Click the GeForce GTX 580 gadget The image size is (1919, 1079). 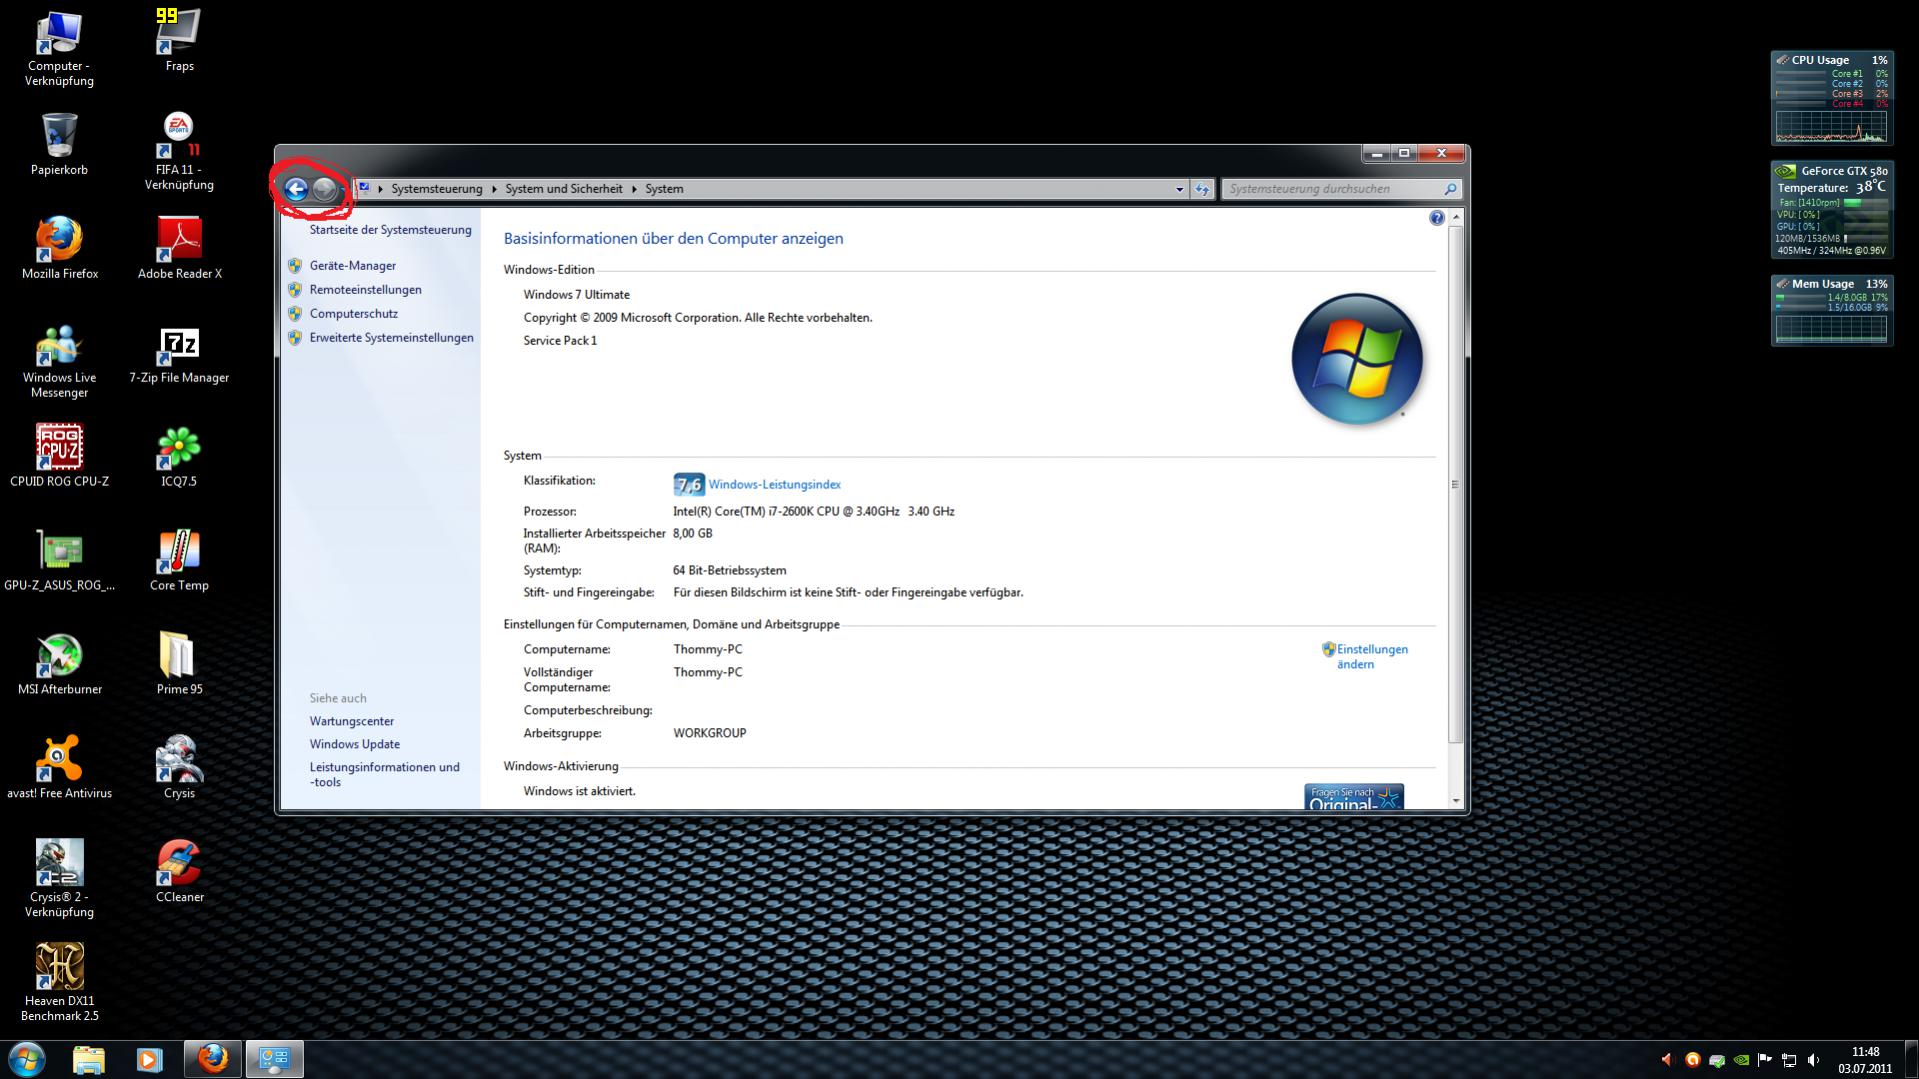[1831, 210]
